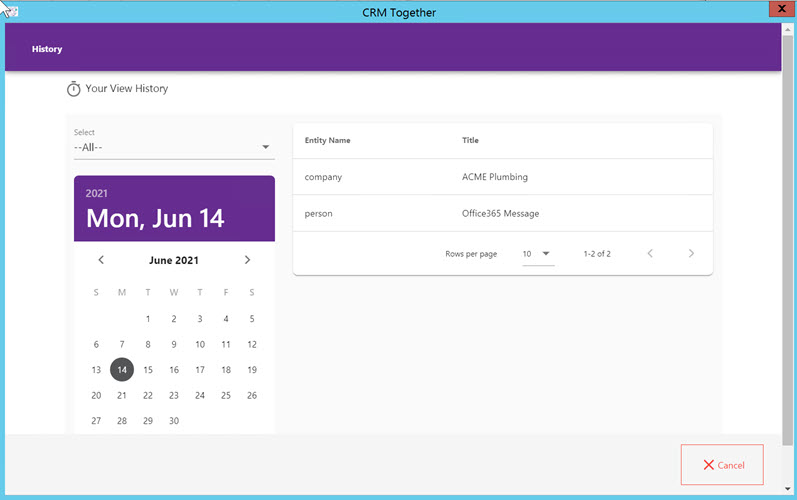Open the Select entity dropdown arrow
Viewport: 797px width, 500px height.
coord(265,147)
